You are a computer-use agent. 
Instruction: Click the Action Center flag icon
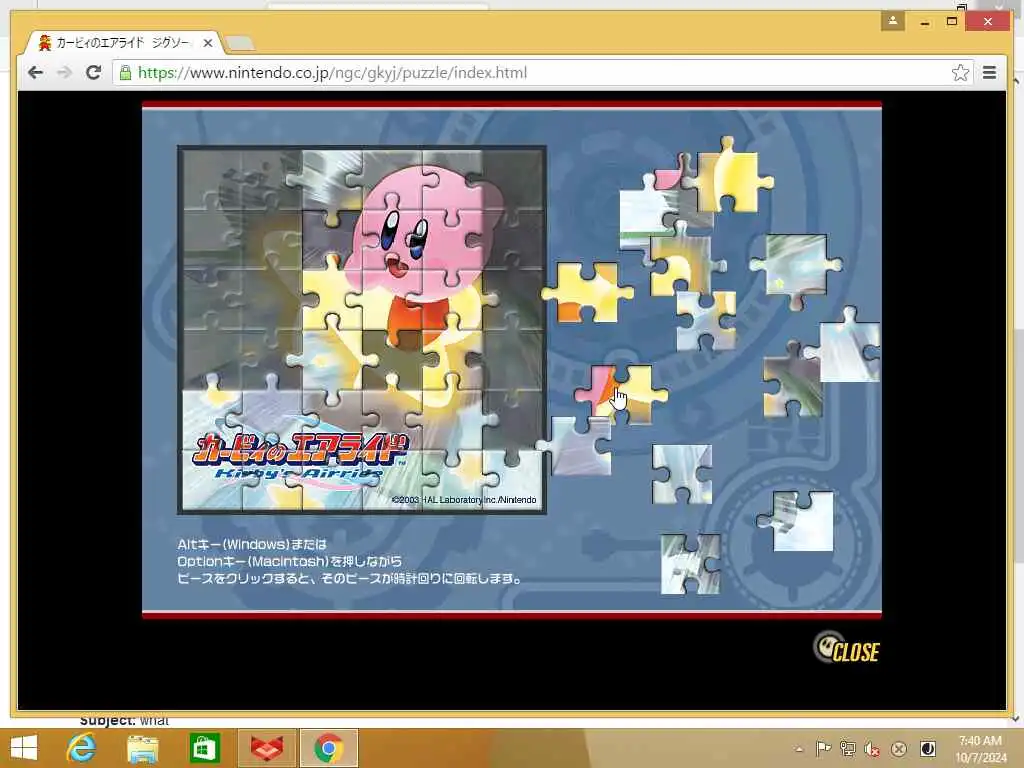(x=823, y=748)
